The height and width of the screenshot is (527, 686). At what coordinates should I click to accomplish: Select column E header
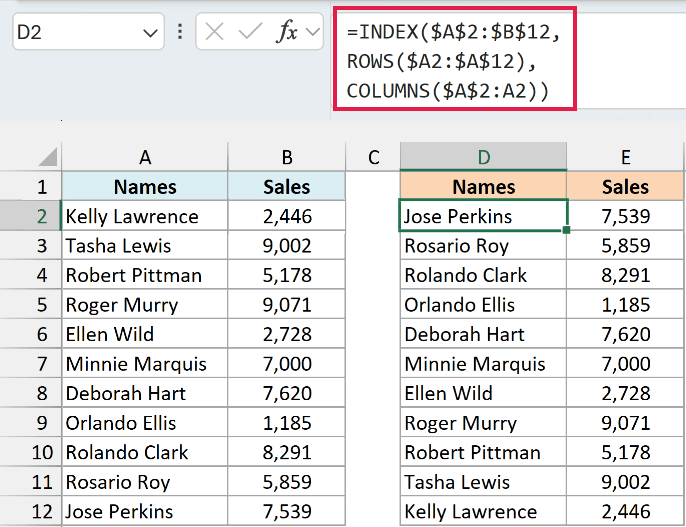(626, 157)
